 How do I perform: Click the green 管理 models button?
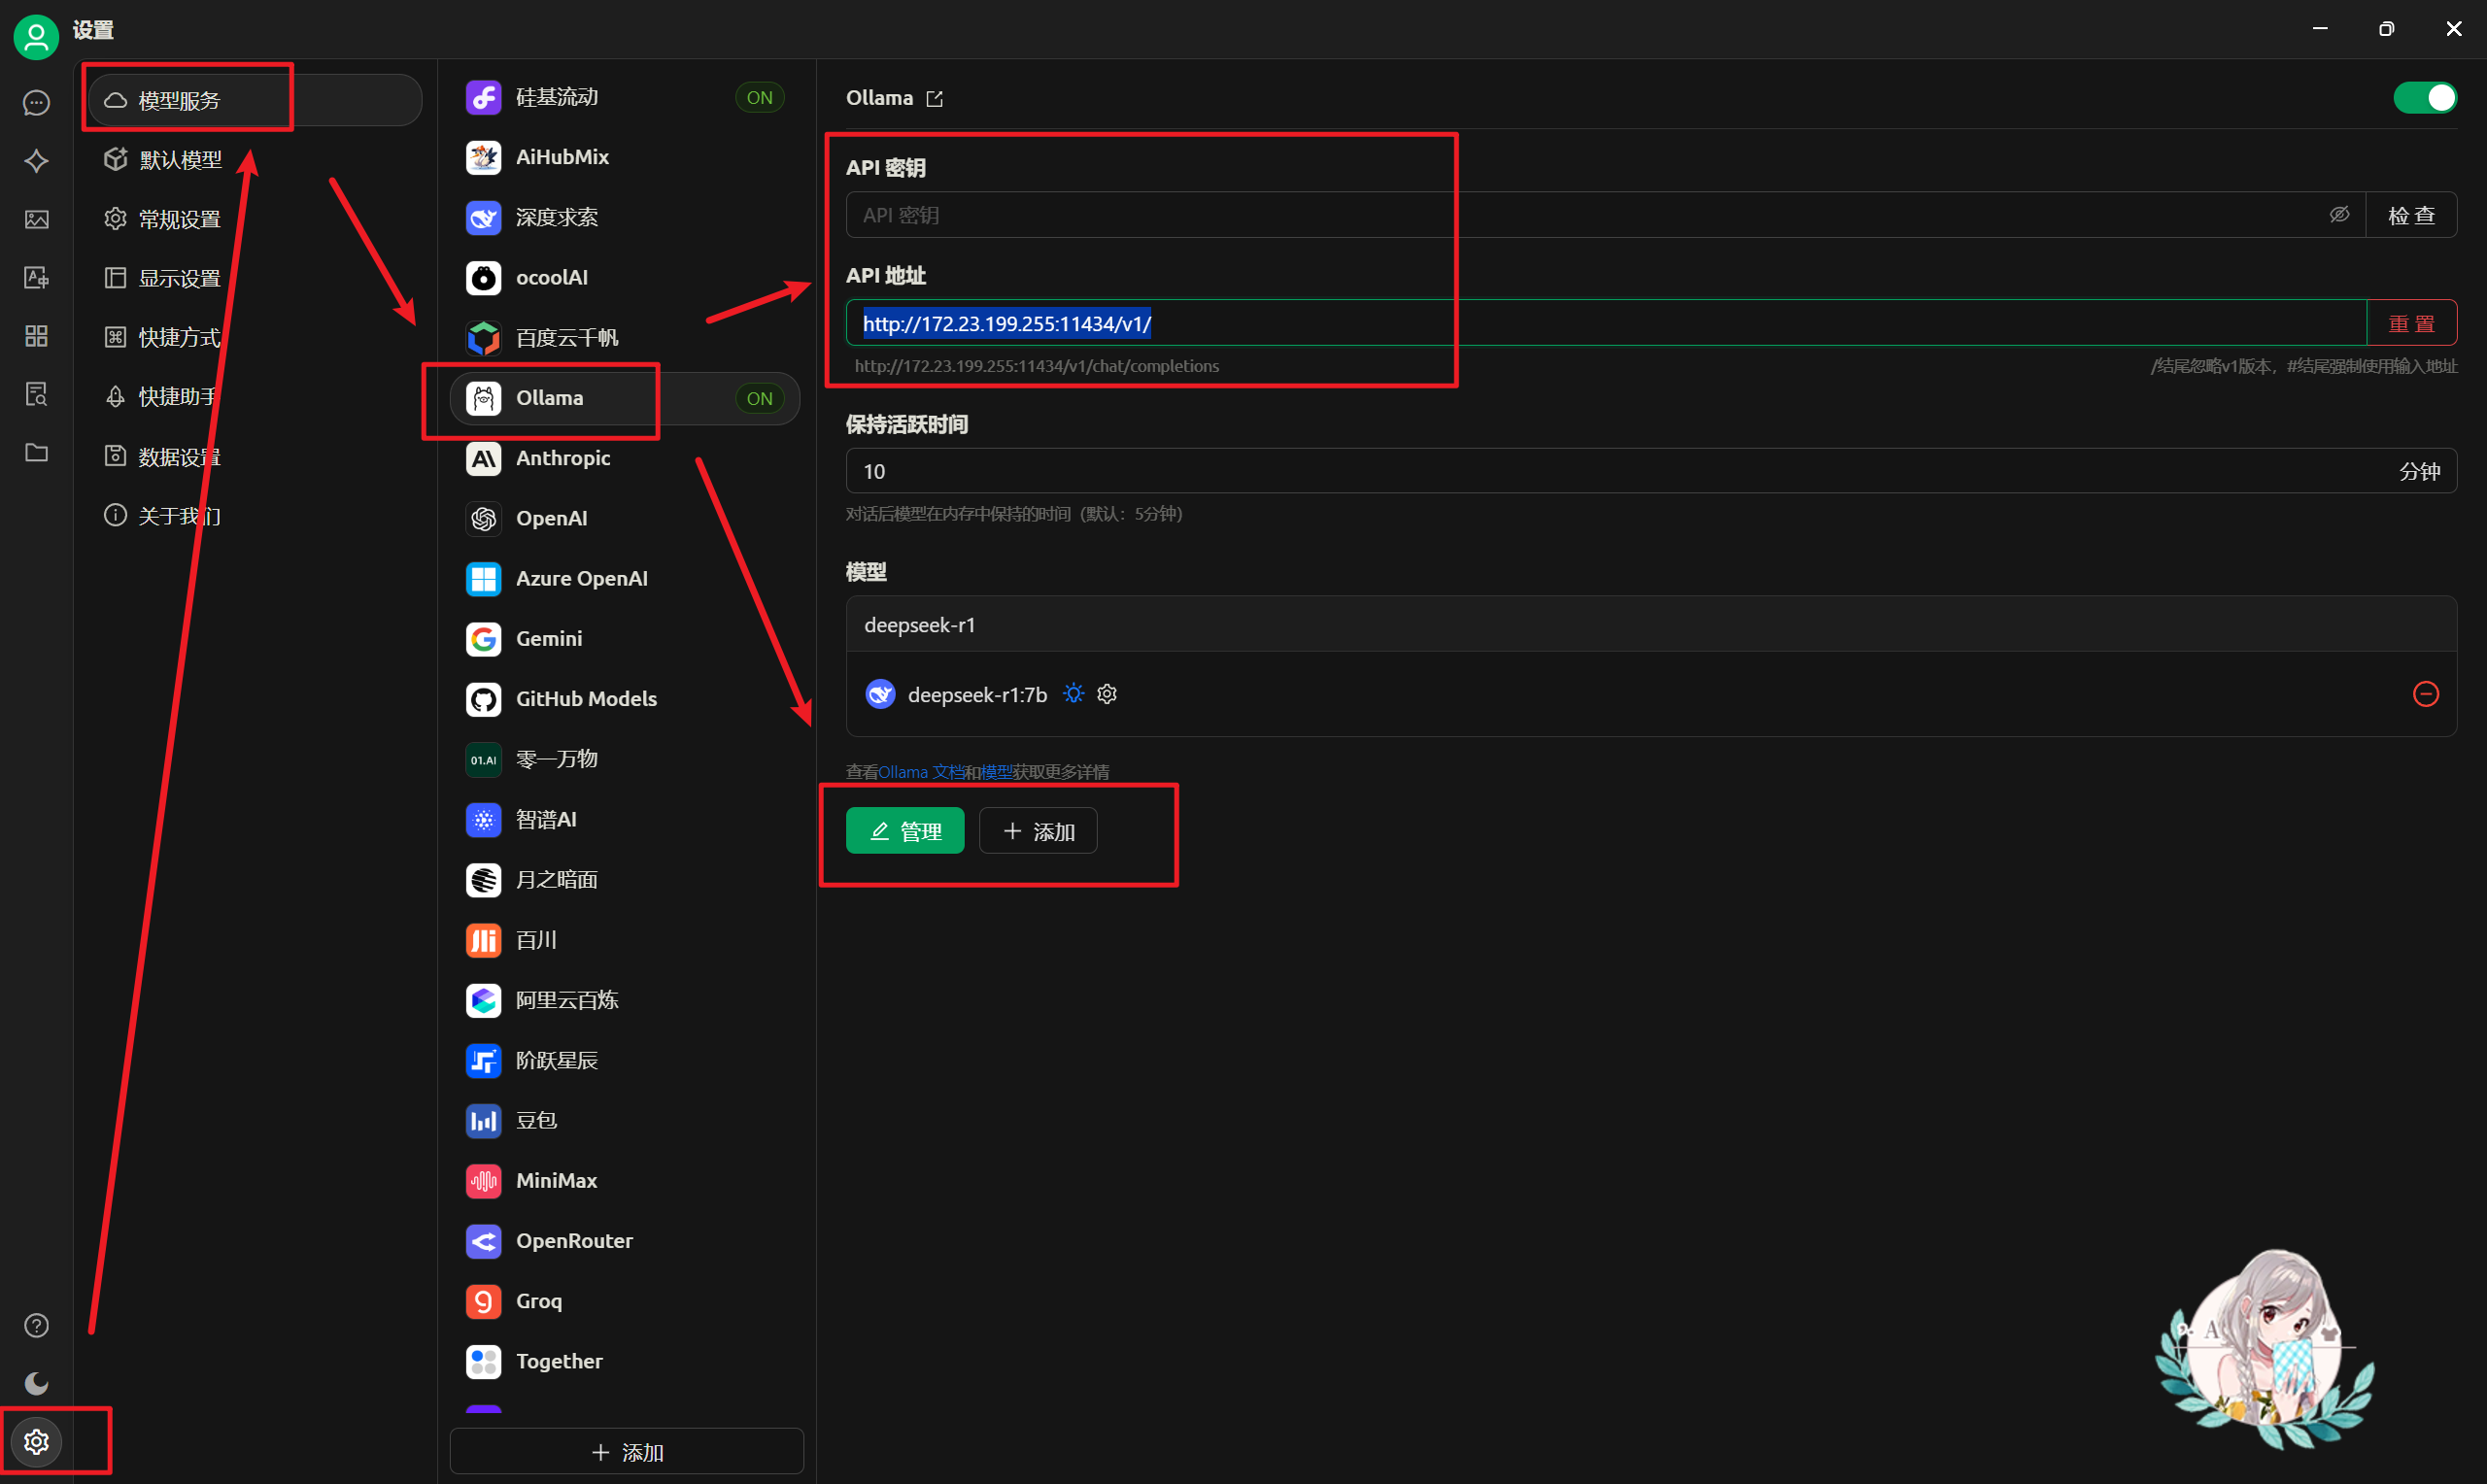[905, 831]
